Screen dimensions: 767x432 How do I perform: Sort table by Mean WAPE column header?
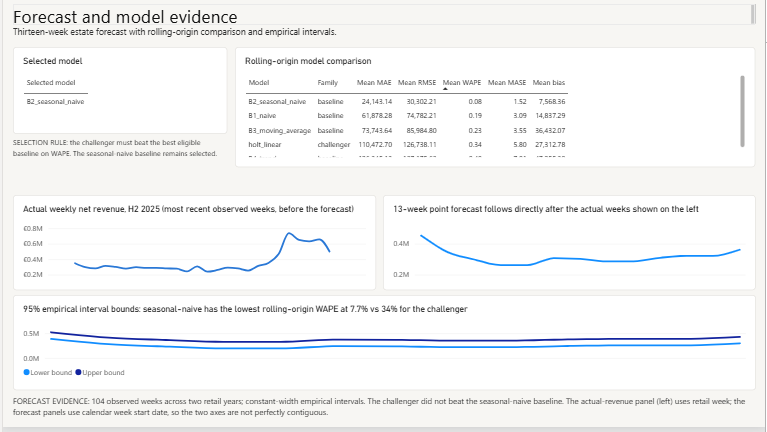pos(462,83)
